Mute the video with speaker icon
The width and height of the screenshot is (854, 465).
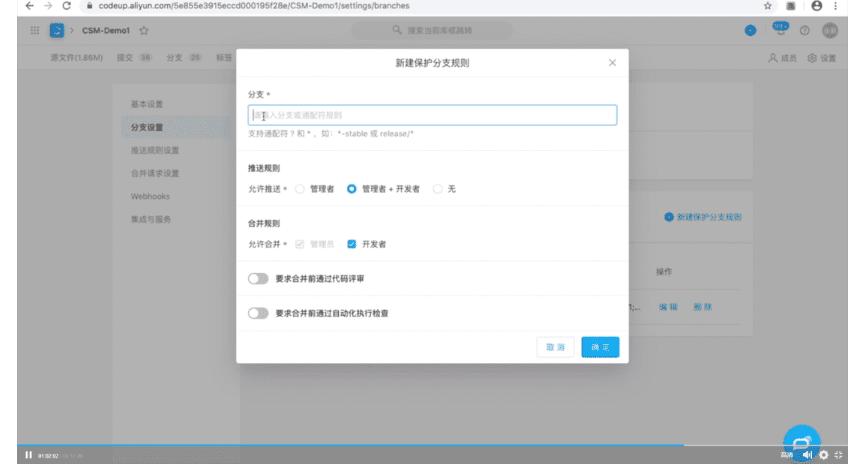[807, 455]
